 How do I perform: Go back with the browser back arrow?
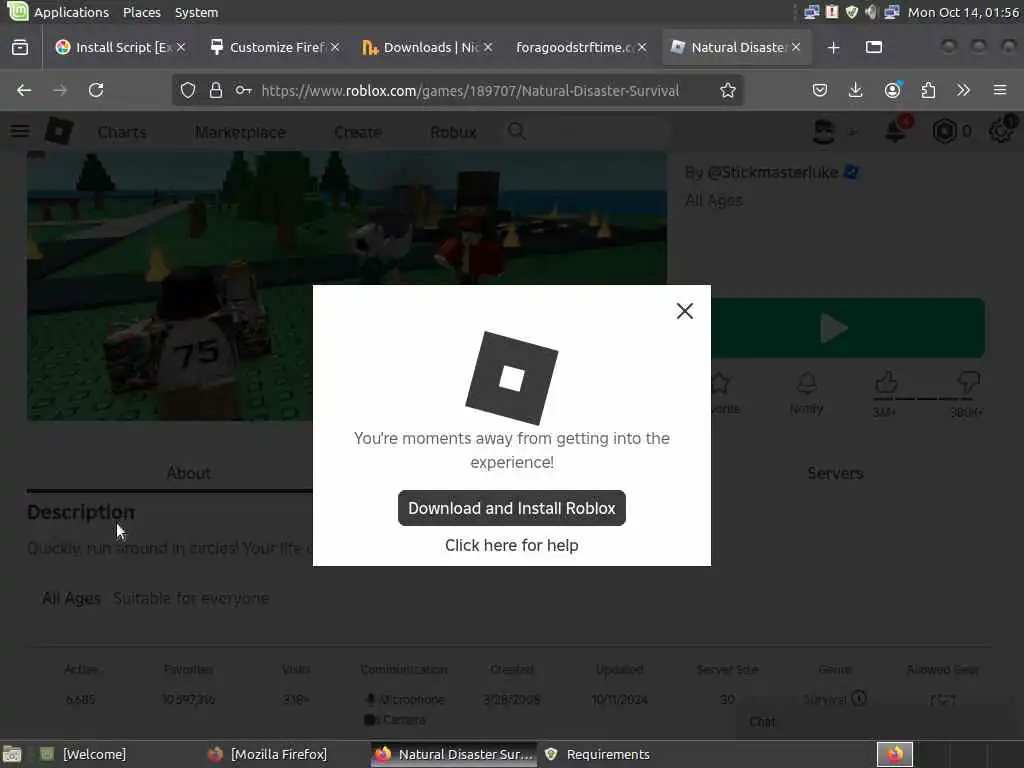point(24,90)
